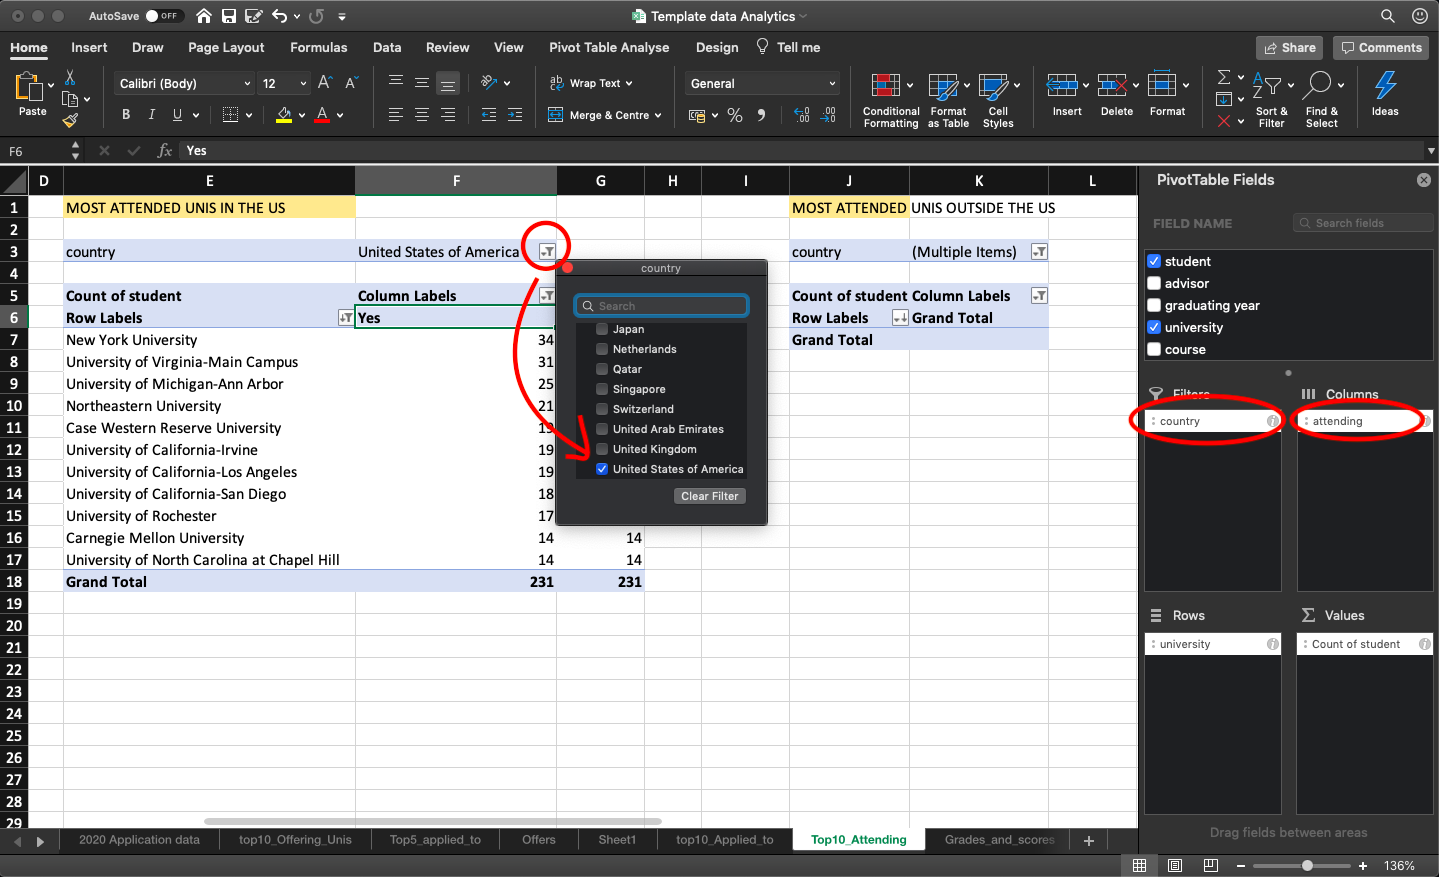Image resolution: width=1439 pixels, height=877 pixels.
Task: Open Sort & Filter
Action: tap(1271, 100)
